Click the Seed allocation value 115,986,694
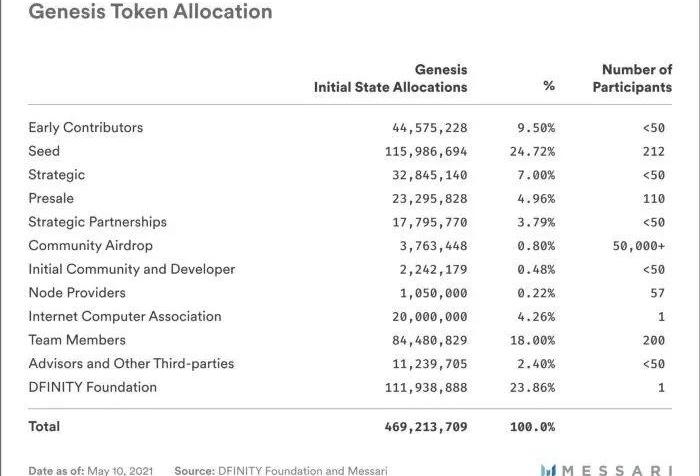The image size is (700, 476). tap(426, 152)
